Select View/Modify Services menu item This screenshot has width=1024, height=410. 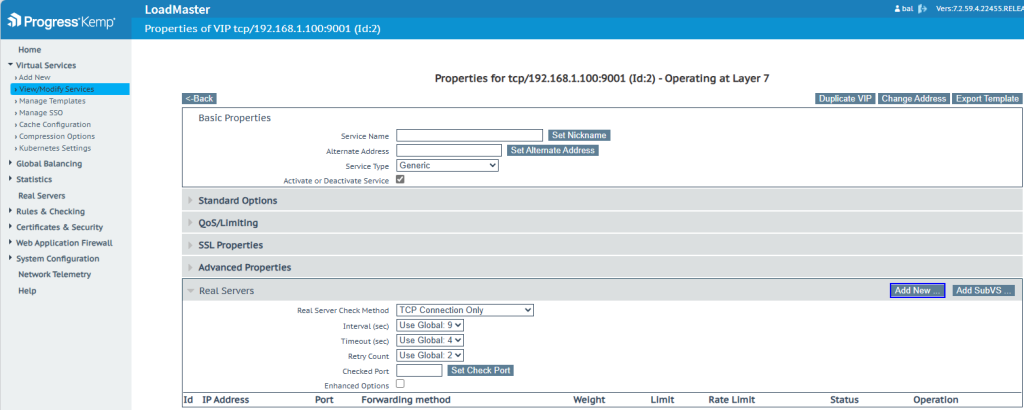tap(70, 89)
